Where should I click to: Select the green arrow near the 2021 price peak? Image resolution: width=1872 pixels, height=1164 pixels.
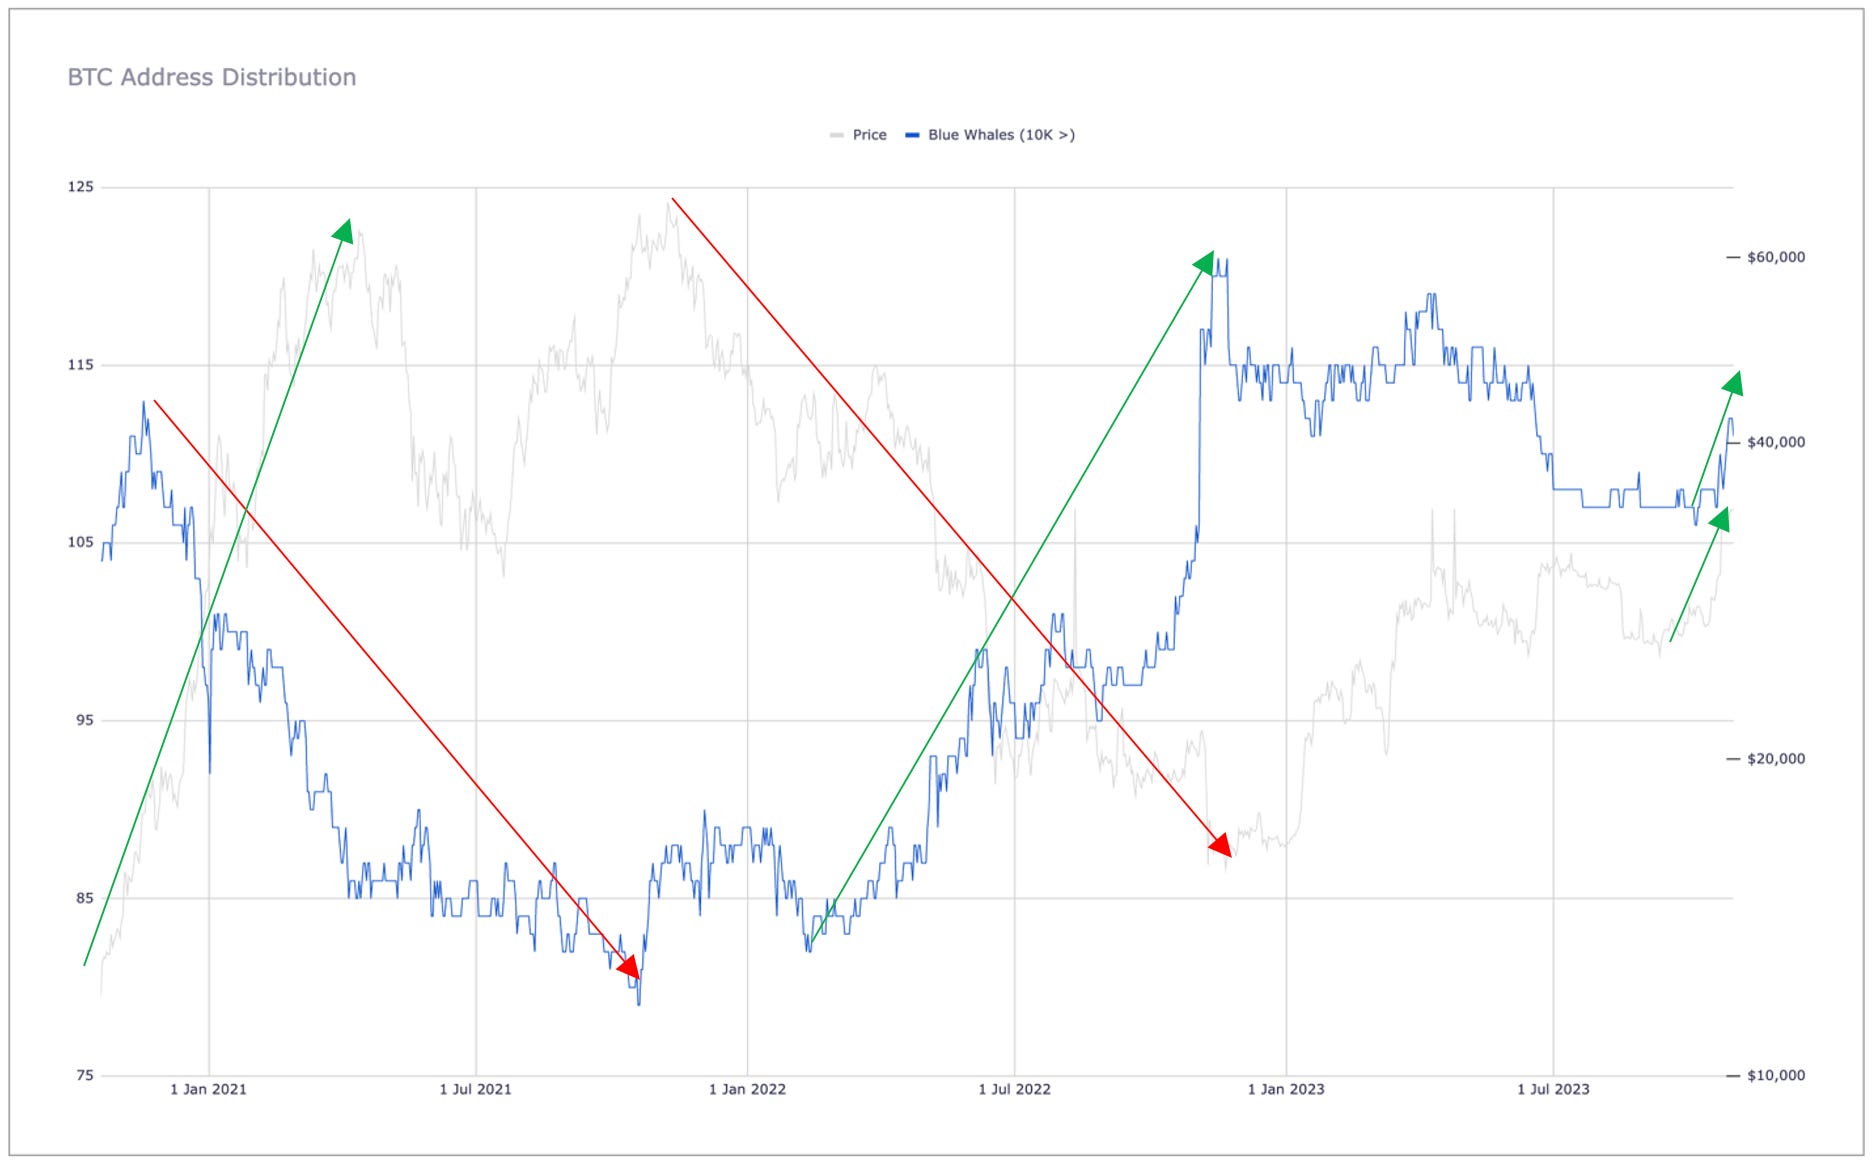coord(344,232)
